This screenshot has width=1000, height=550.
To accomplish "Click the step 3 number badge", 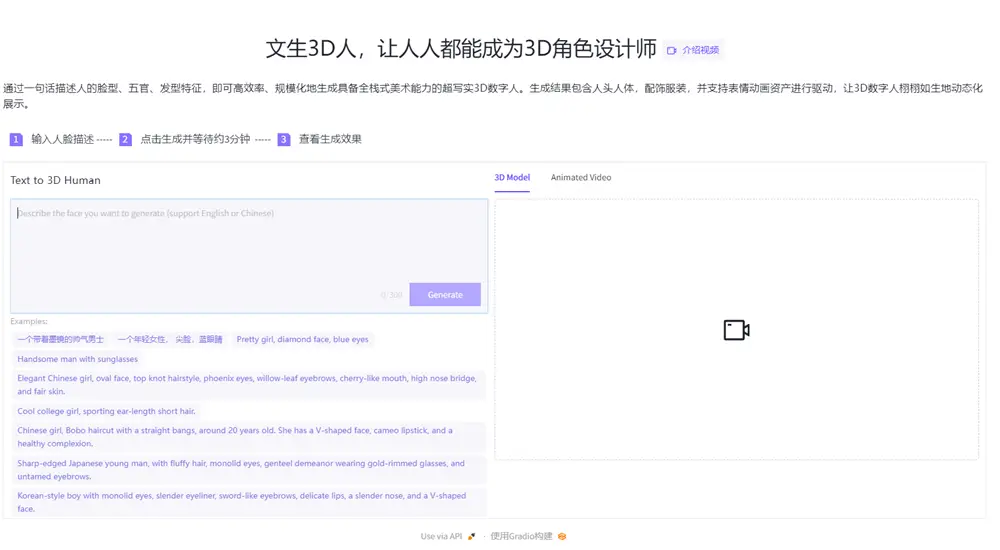I will click(x=284, y=140).
